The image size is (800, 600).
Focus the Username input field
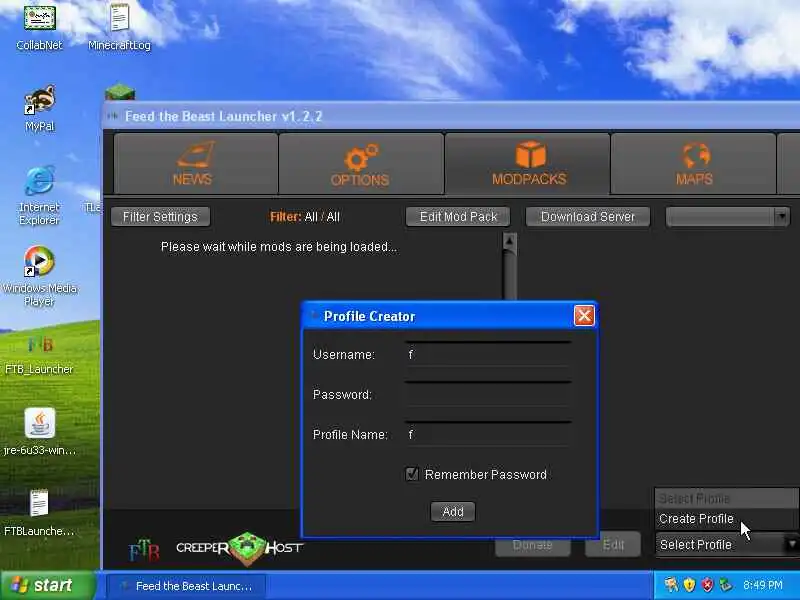pyautogui.click(x=488, y=355)
